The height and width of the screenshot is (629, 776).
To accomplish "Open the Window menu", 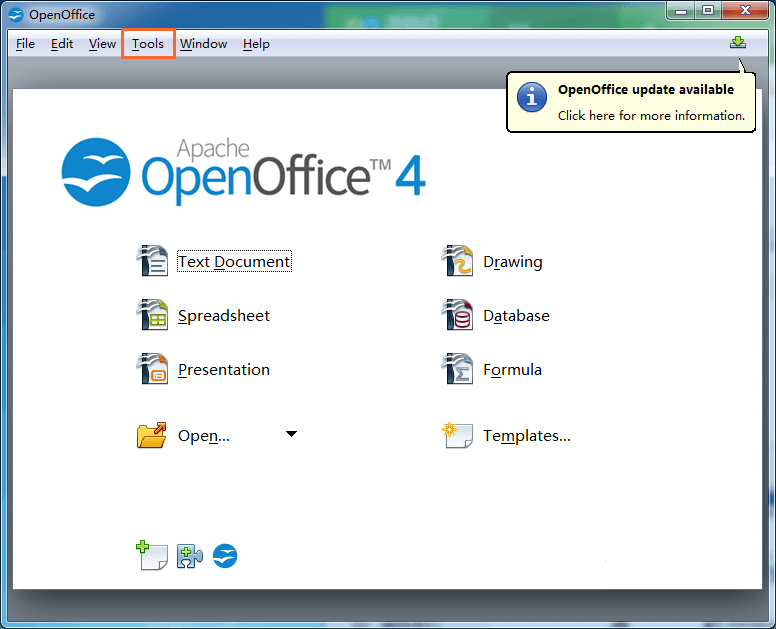I will [x=203, y=44].
